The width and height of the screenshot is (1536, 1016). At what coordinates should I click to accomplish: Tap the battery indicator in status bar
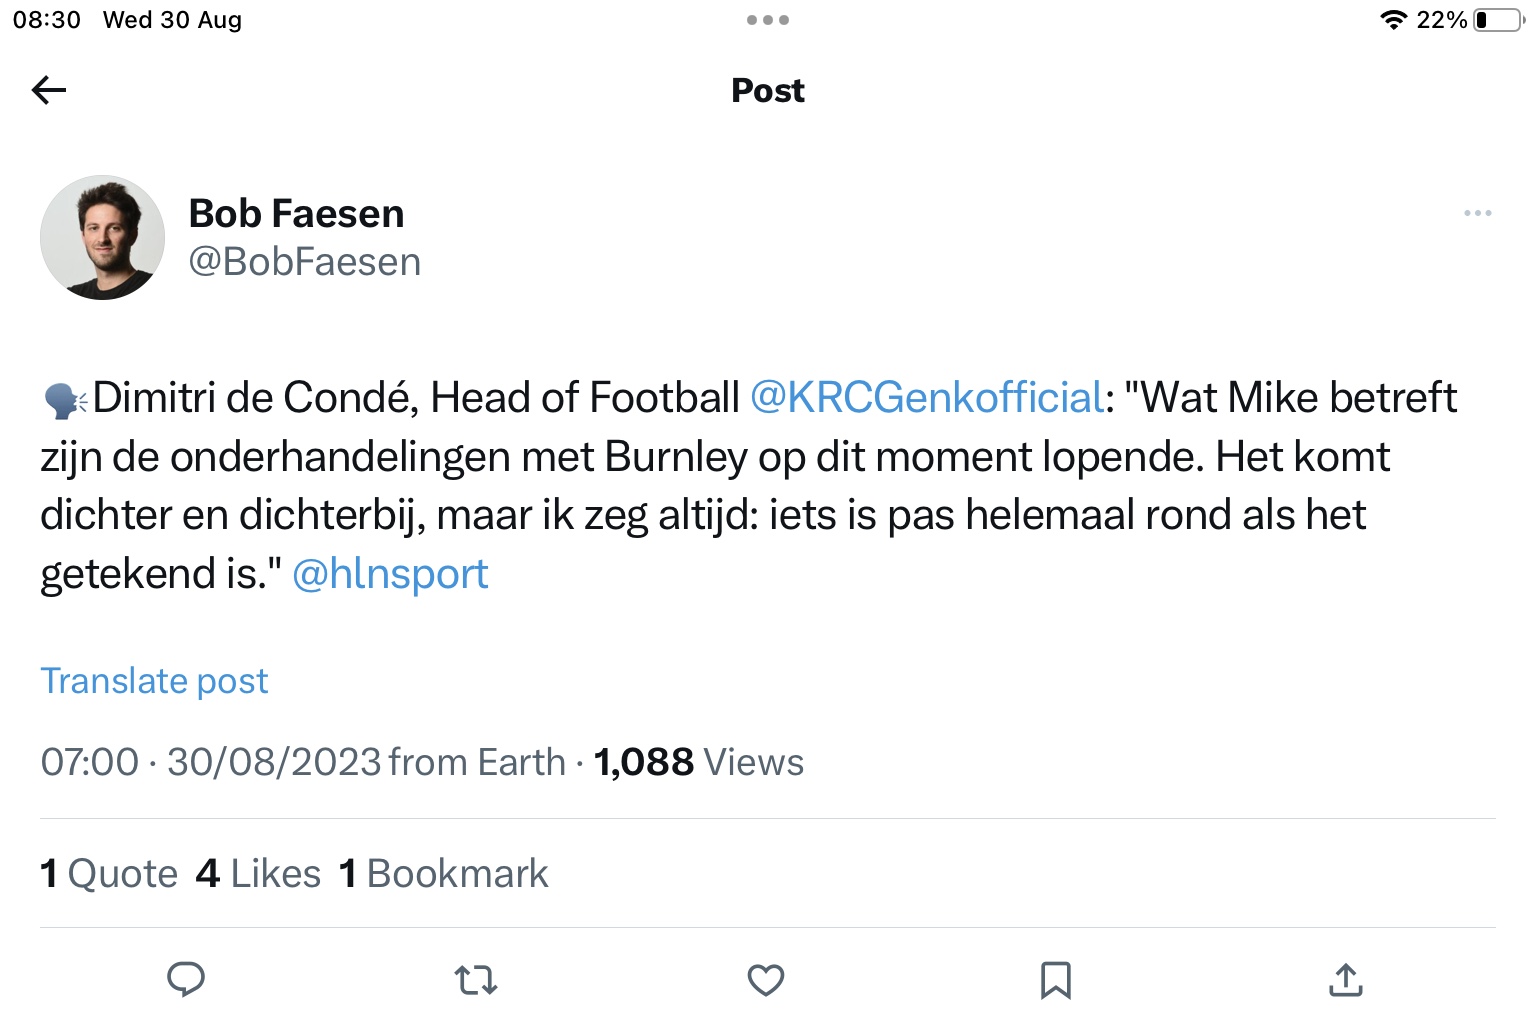coord(1497,20)
